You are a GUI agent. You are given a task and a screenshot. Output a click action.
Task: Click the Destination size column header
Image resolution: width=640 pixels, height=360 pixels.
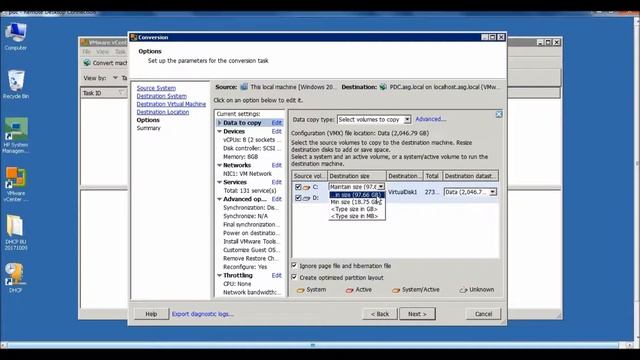(x=357, y=176)
